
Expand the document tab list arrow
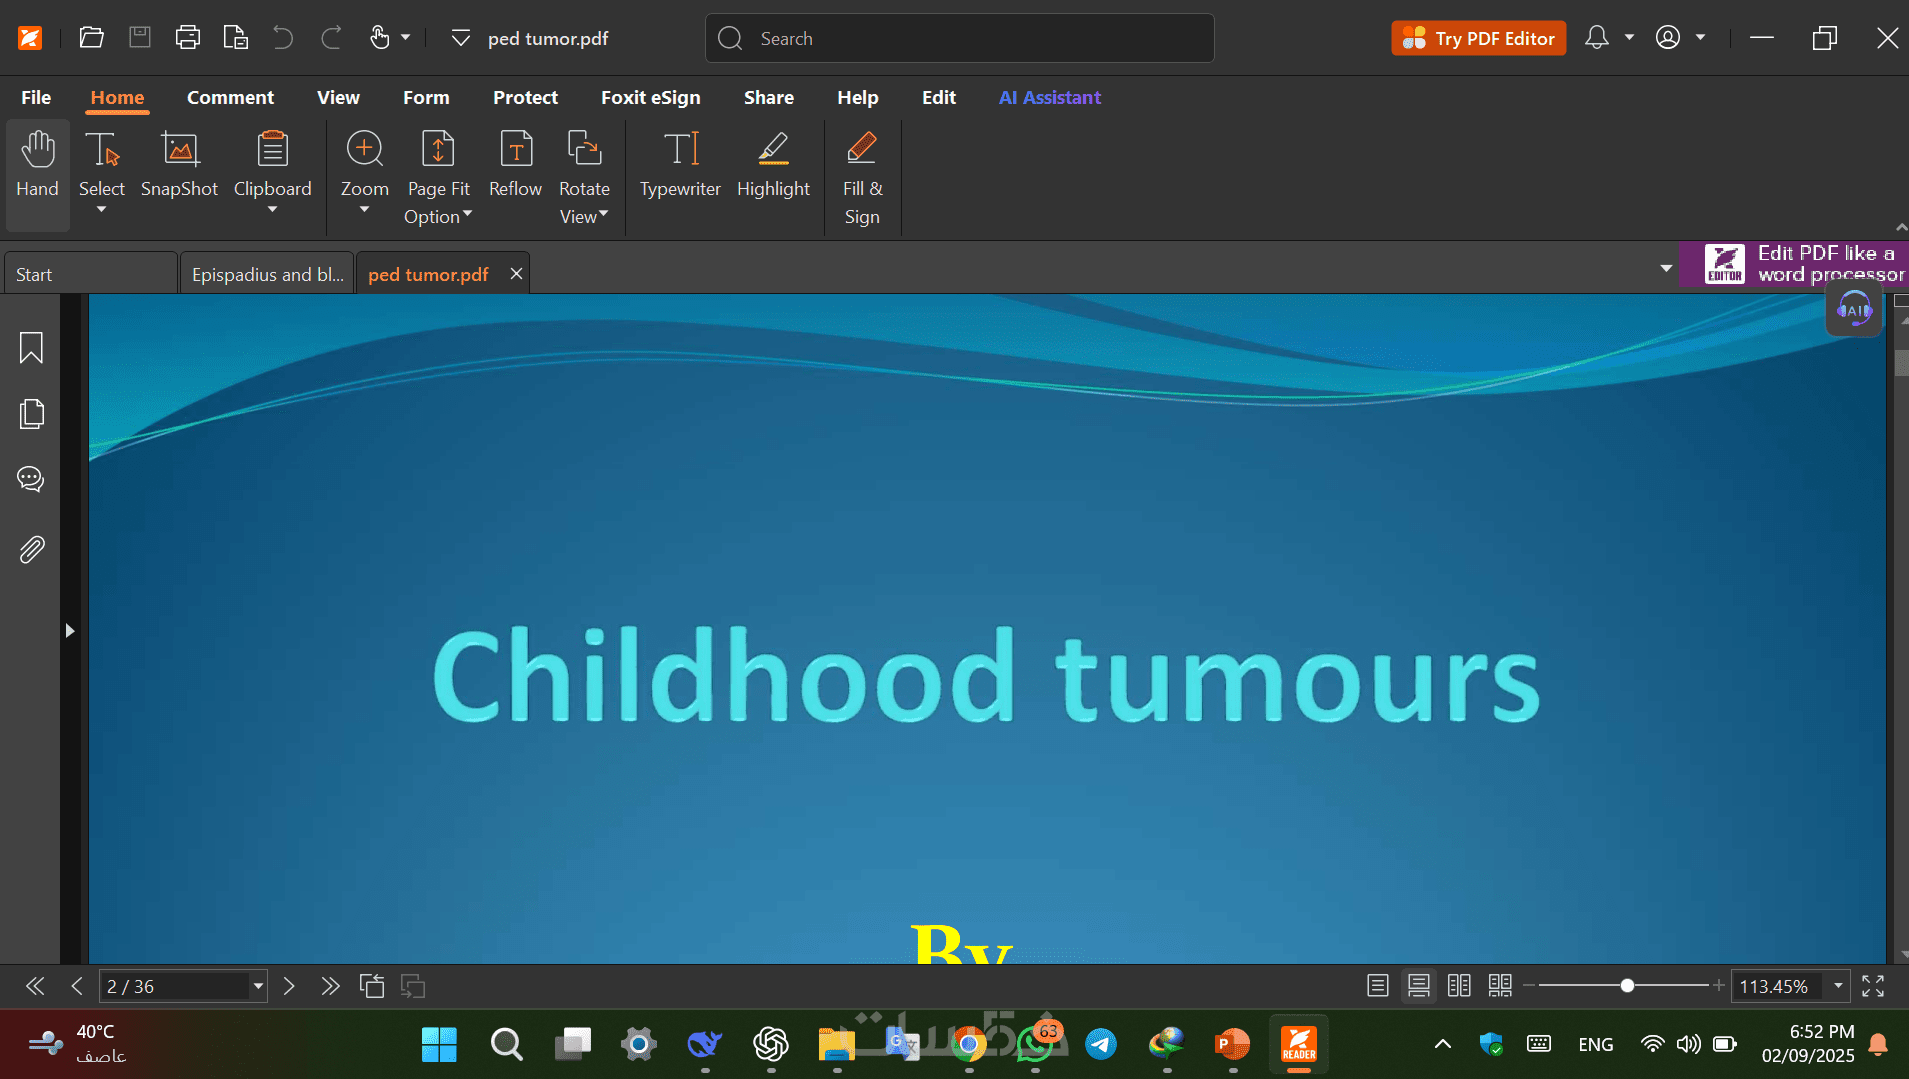(1666, 268)
